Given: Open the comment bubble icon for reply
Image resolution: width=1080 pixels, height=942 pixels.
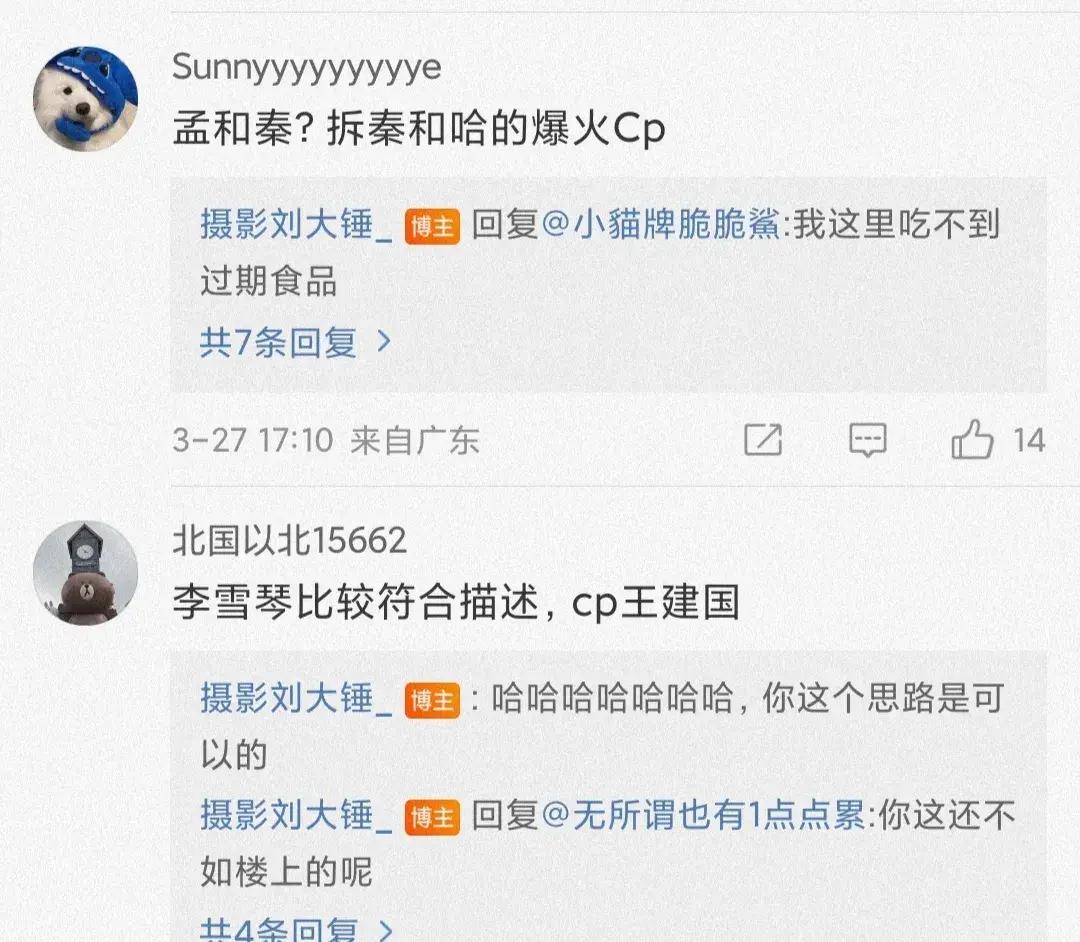Looking at the screenshot, I should click(868, 440).
